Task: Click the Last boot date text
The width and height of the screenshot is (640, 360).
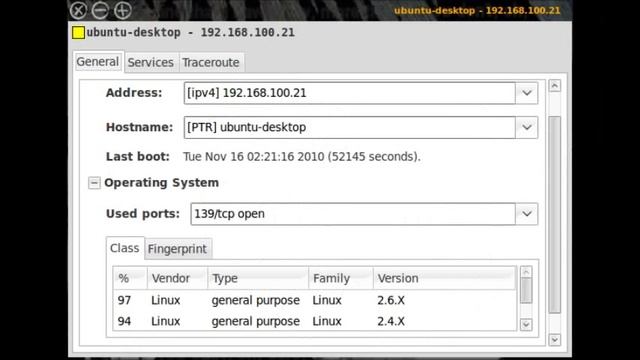Action: 302,157
